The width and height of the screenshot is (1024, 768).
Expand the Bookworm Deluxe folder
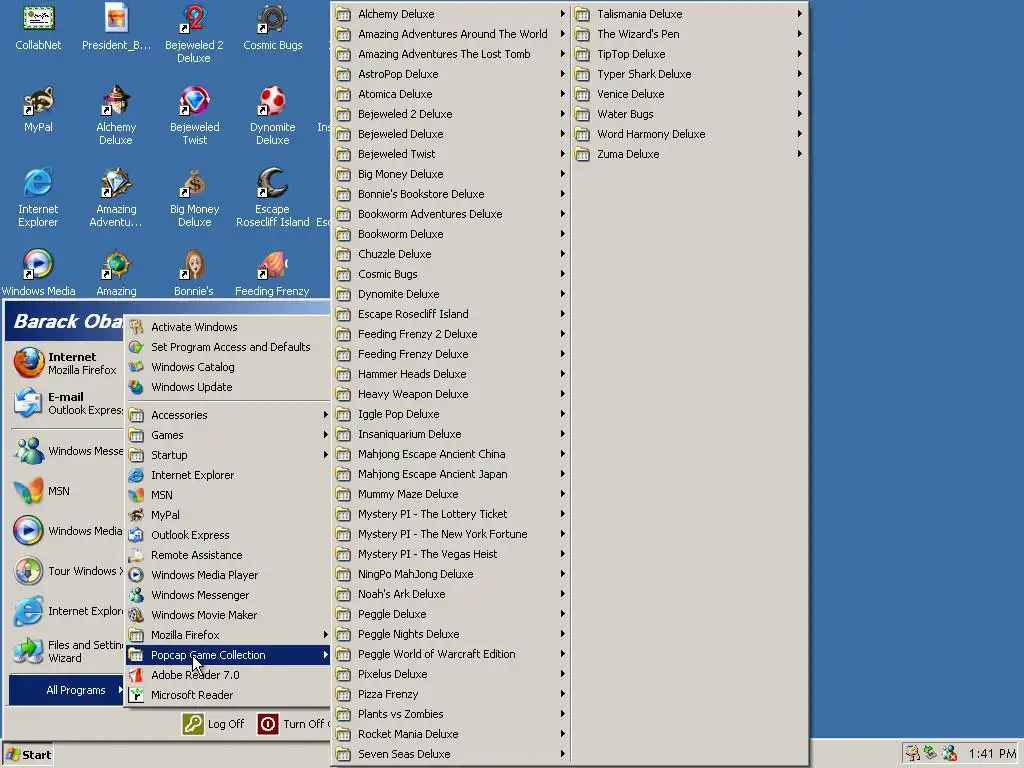(x=451, y=234)
